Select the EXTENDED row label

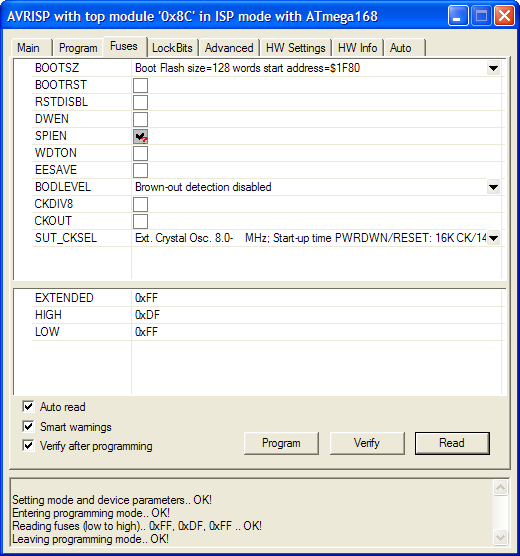point(64,298)
